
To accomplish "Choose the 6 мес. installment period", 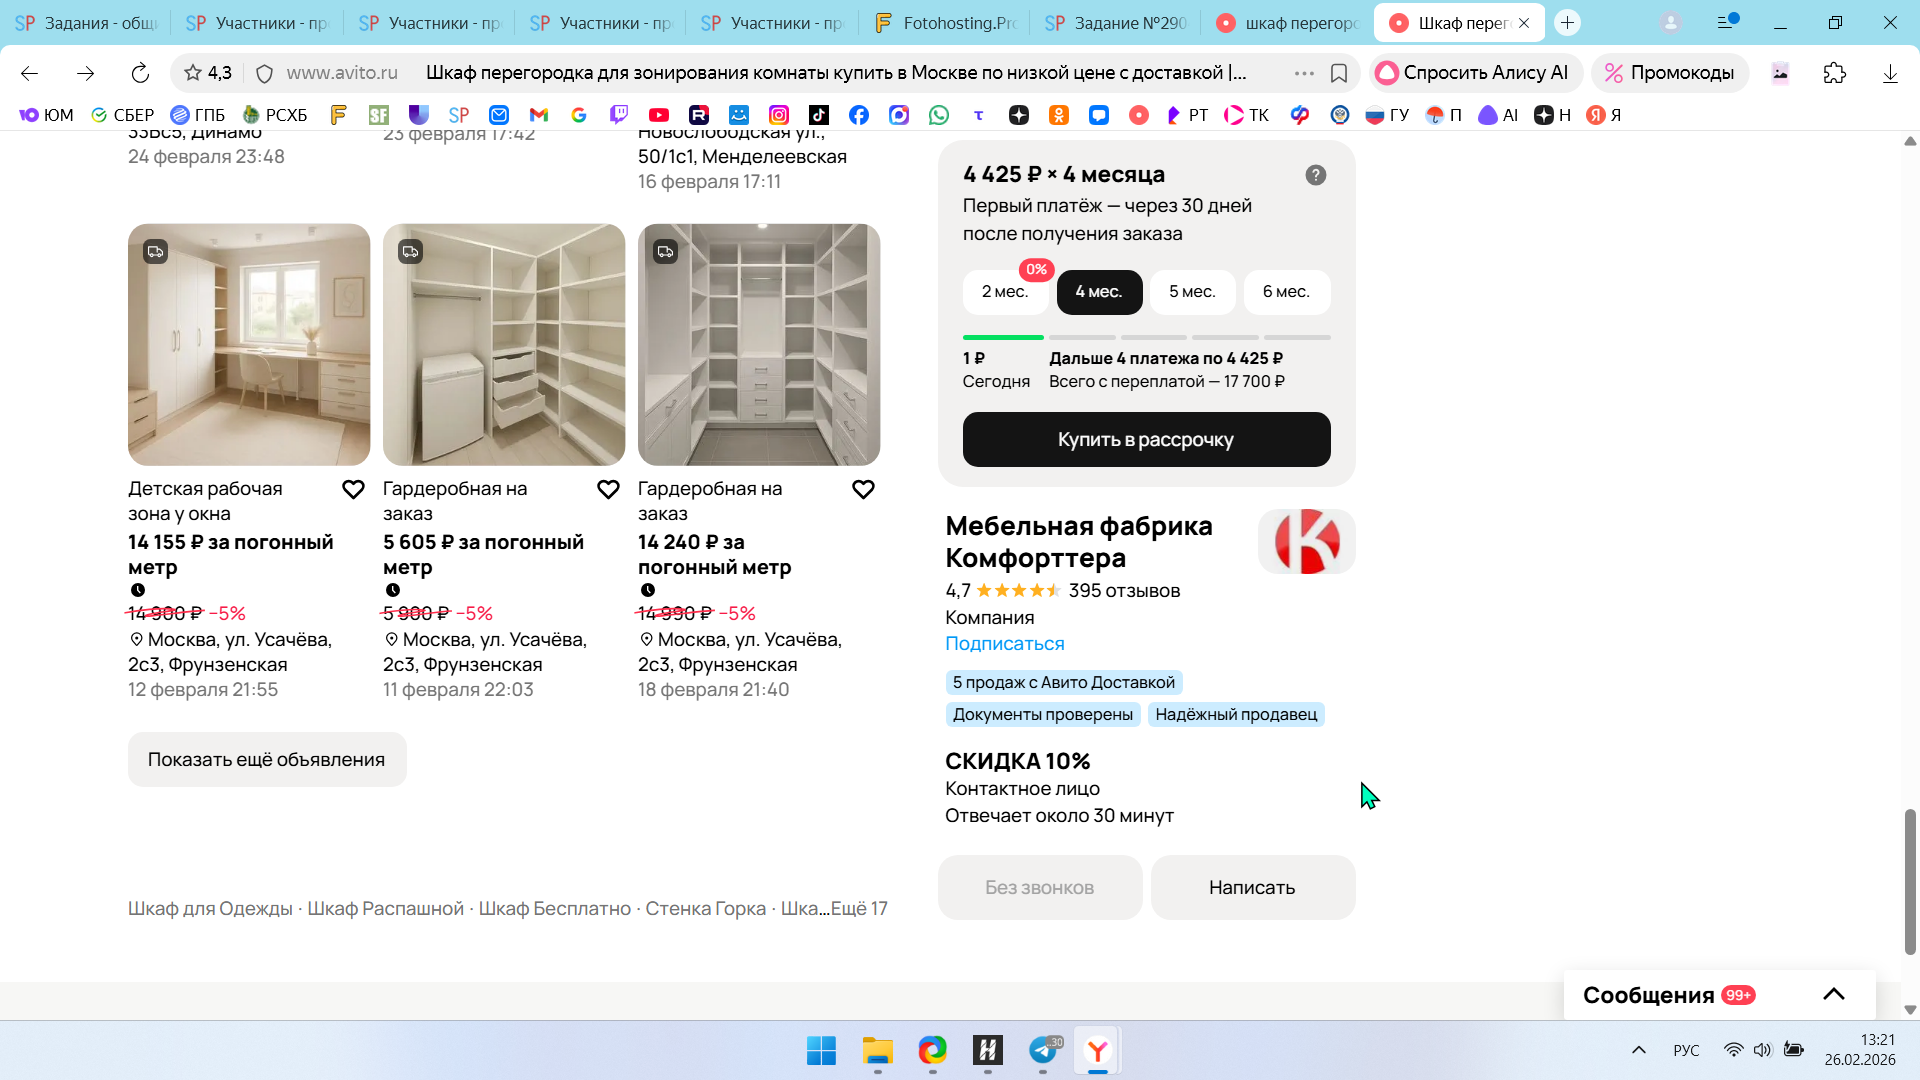I will (1285, 292).
